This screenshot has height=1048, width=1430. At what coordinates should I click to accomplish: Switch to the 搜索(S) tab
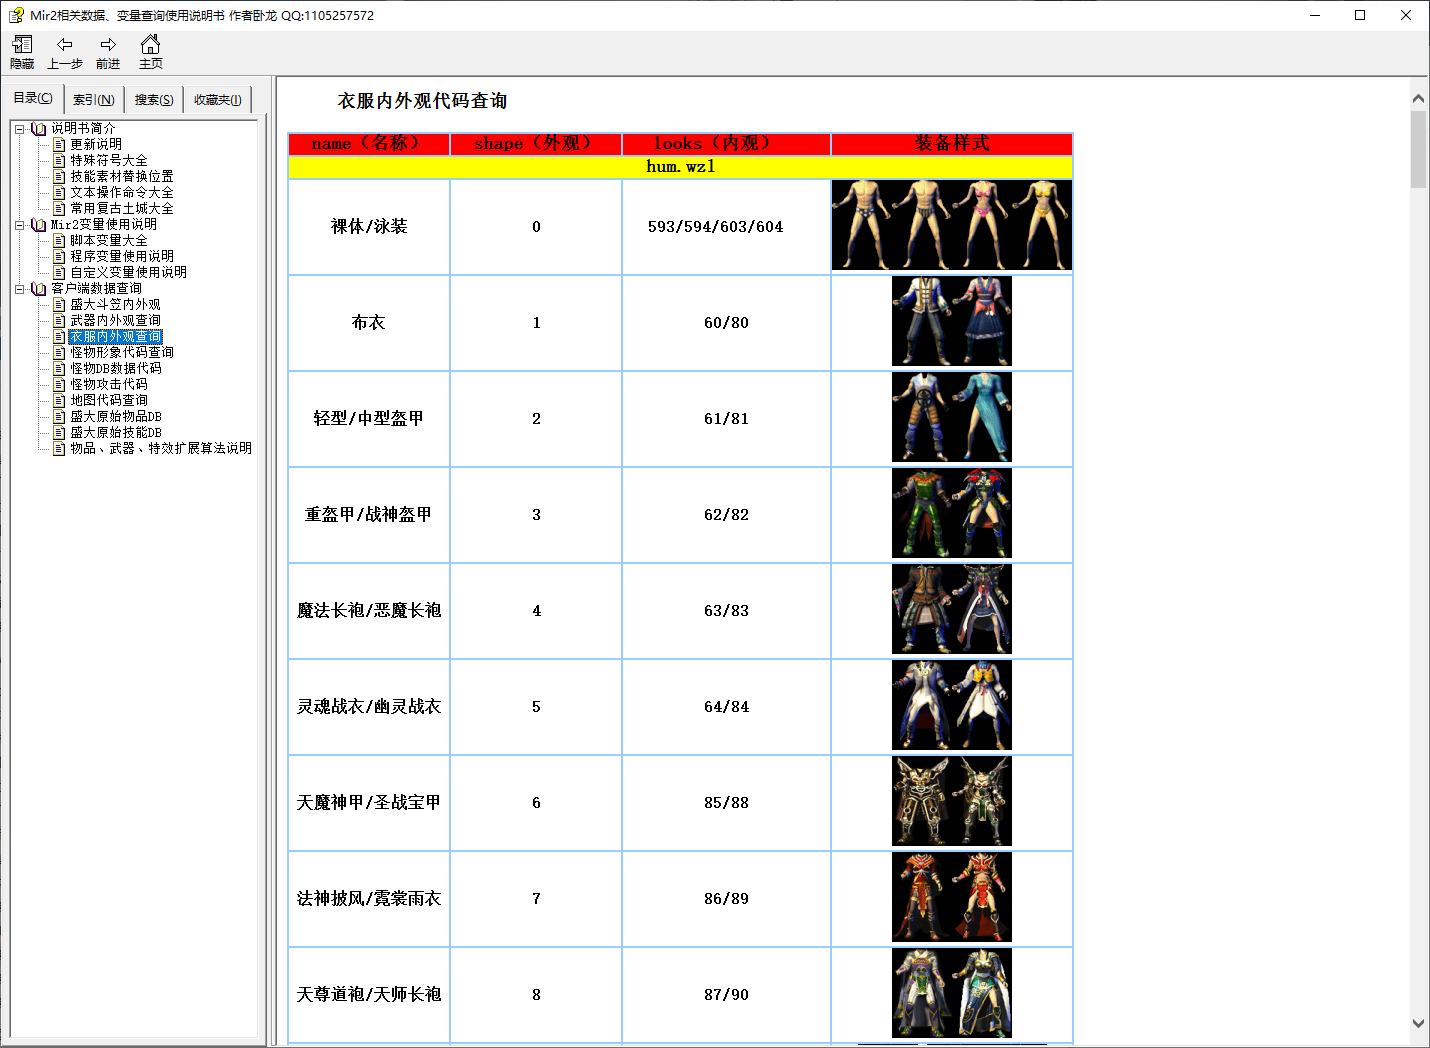(152, 99)
